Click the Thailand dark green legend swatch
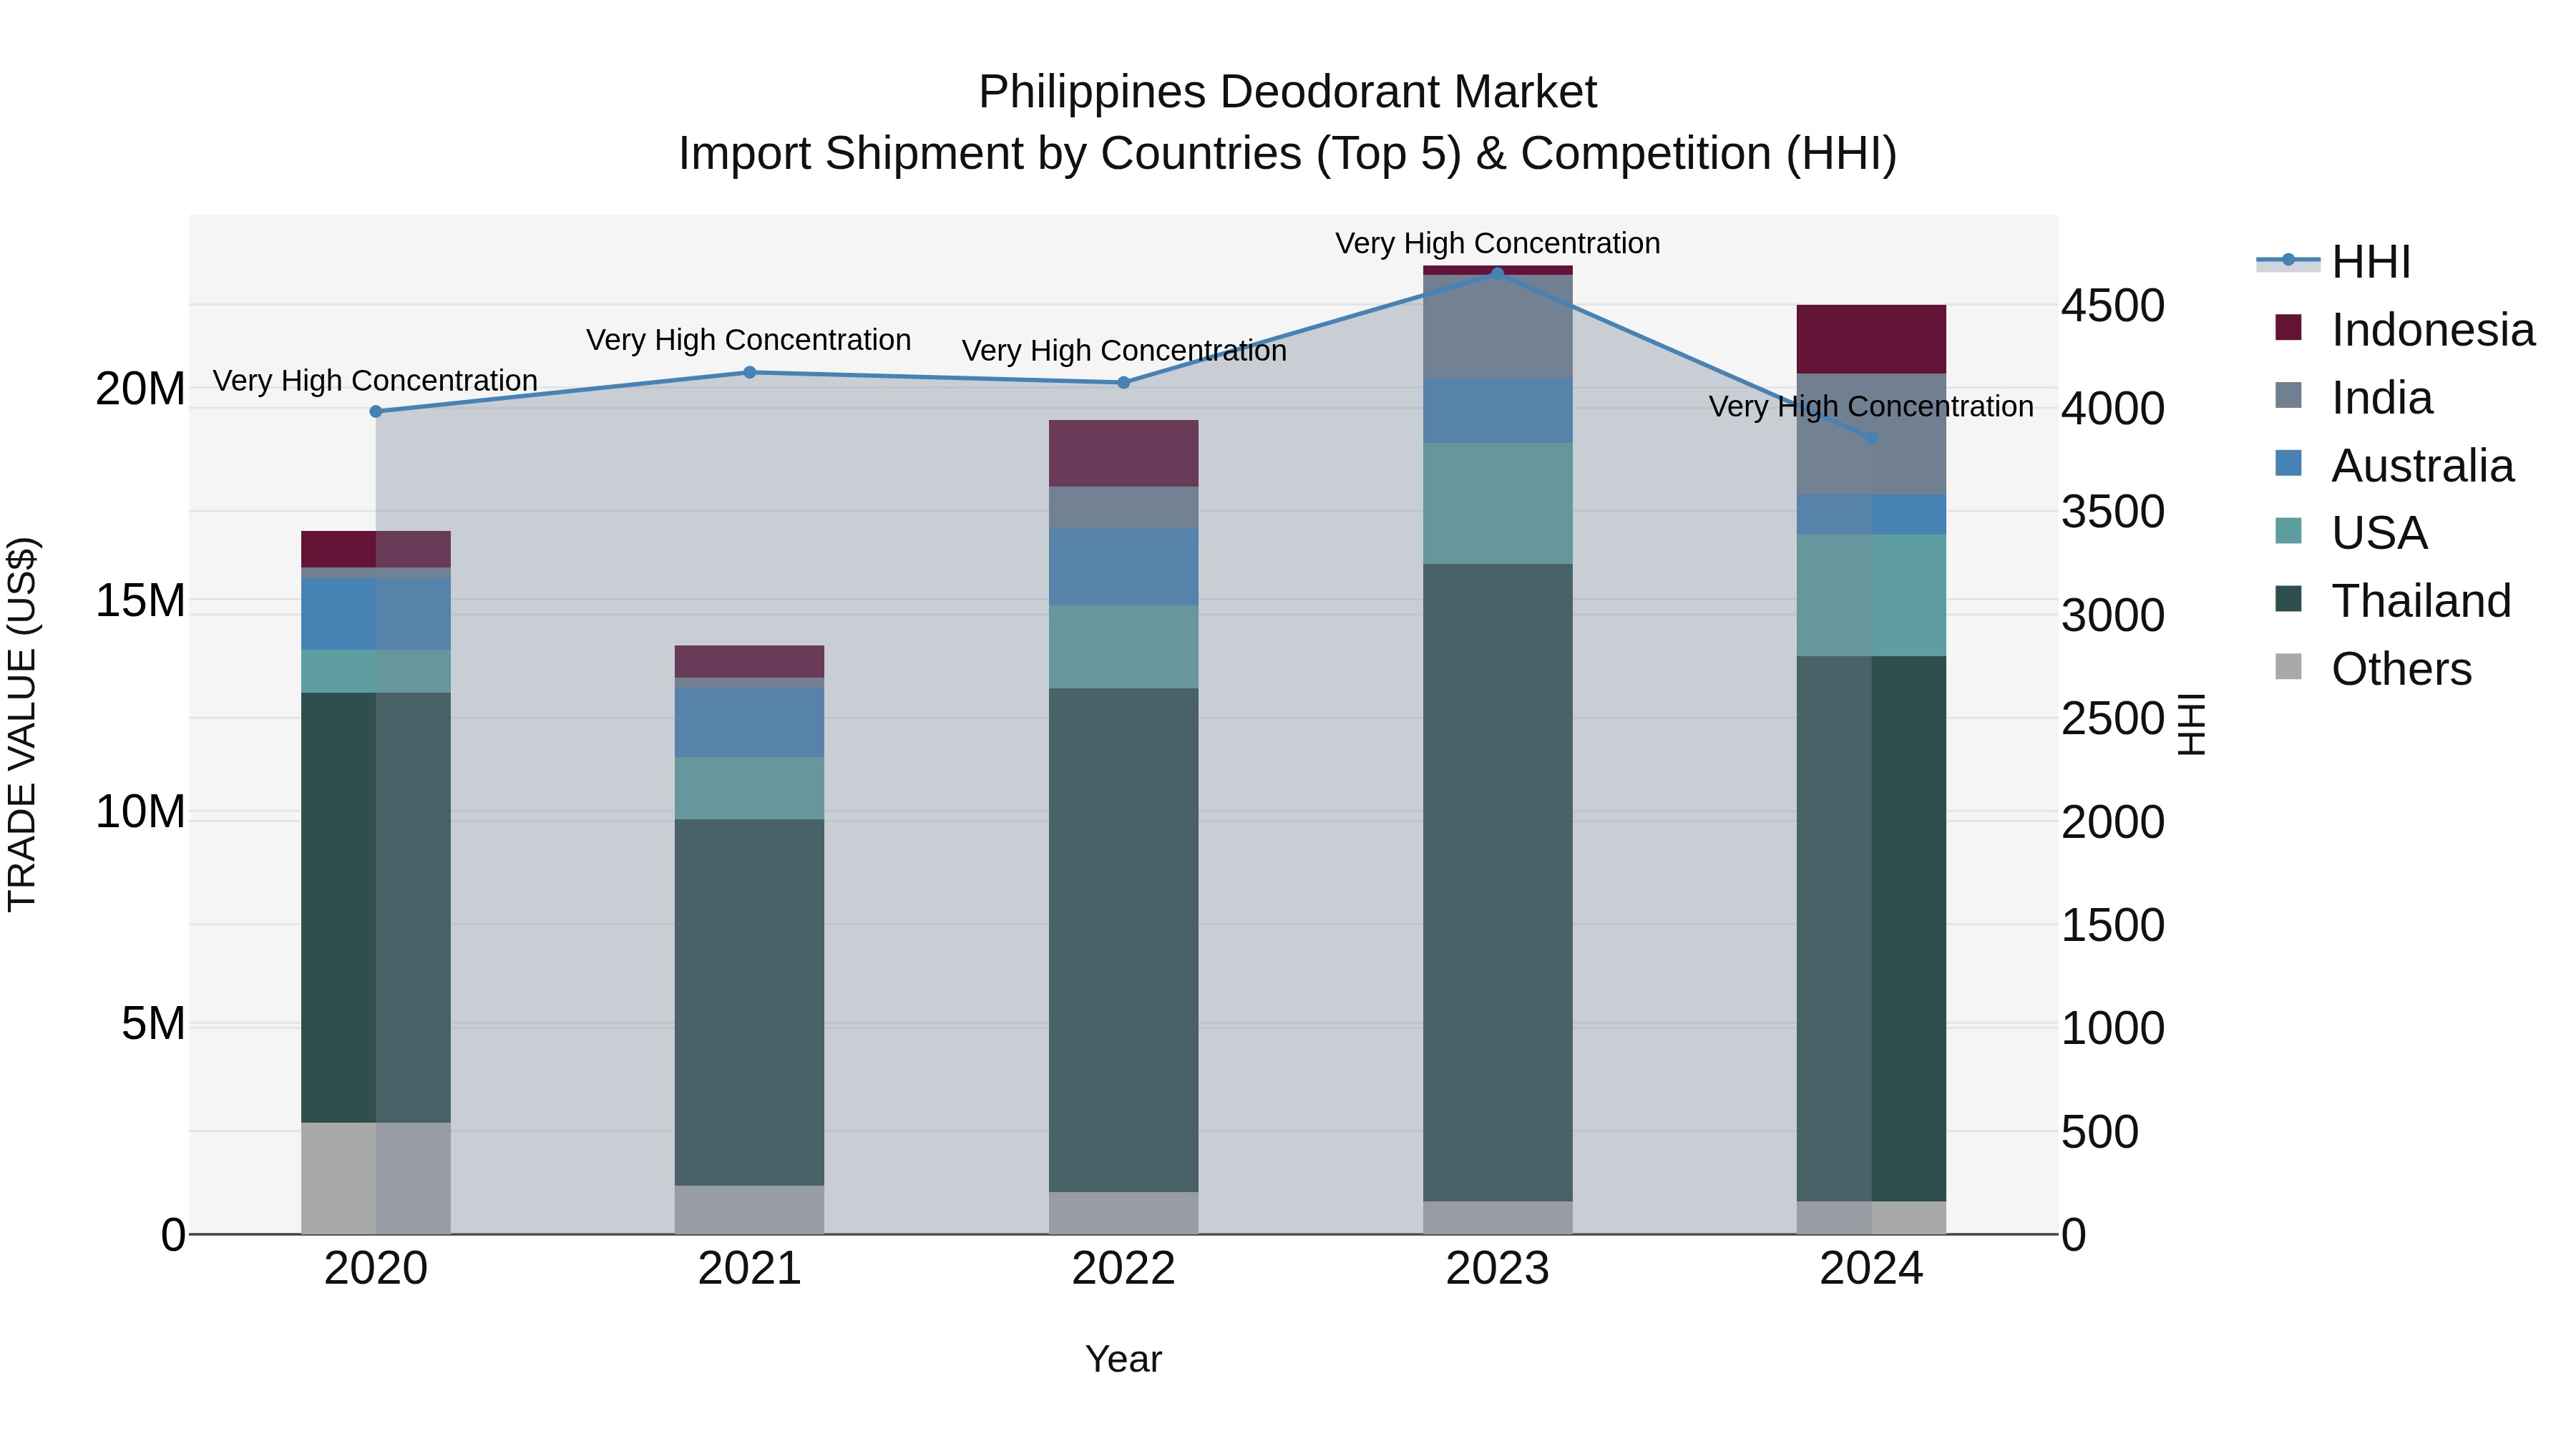Image resolution: width=2576 pixels, height=1449 pixels. pos(2288,599)
